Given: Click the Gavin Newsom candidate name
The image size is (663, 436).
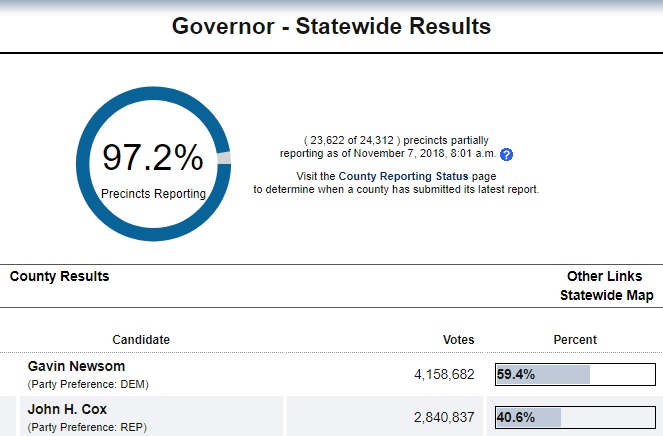Looking at the screenshot, I should pyautogui.click(x=76, y=367).
